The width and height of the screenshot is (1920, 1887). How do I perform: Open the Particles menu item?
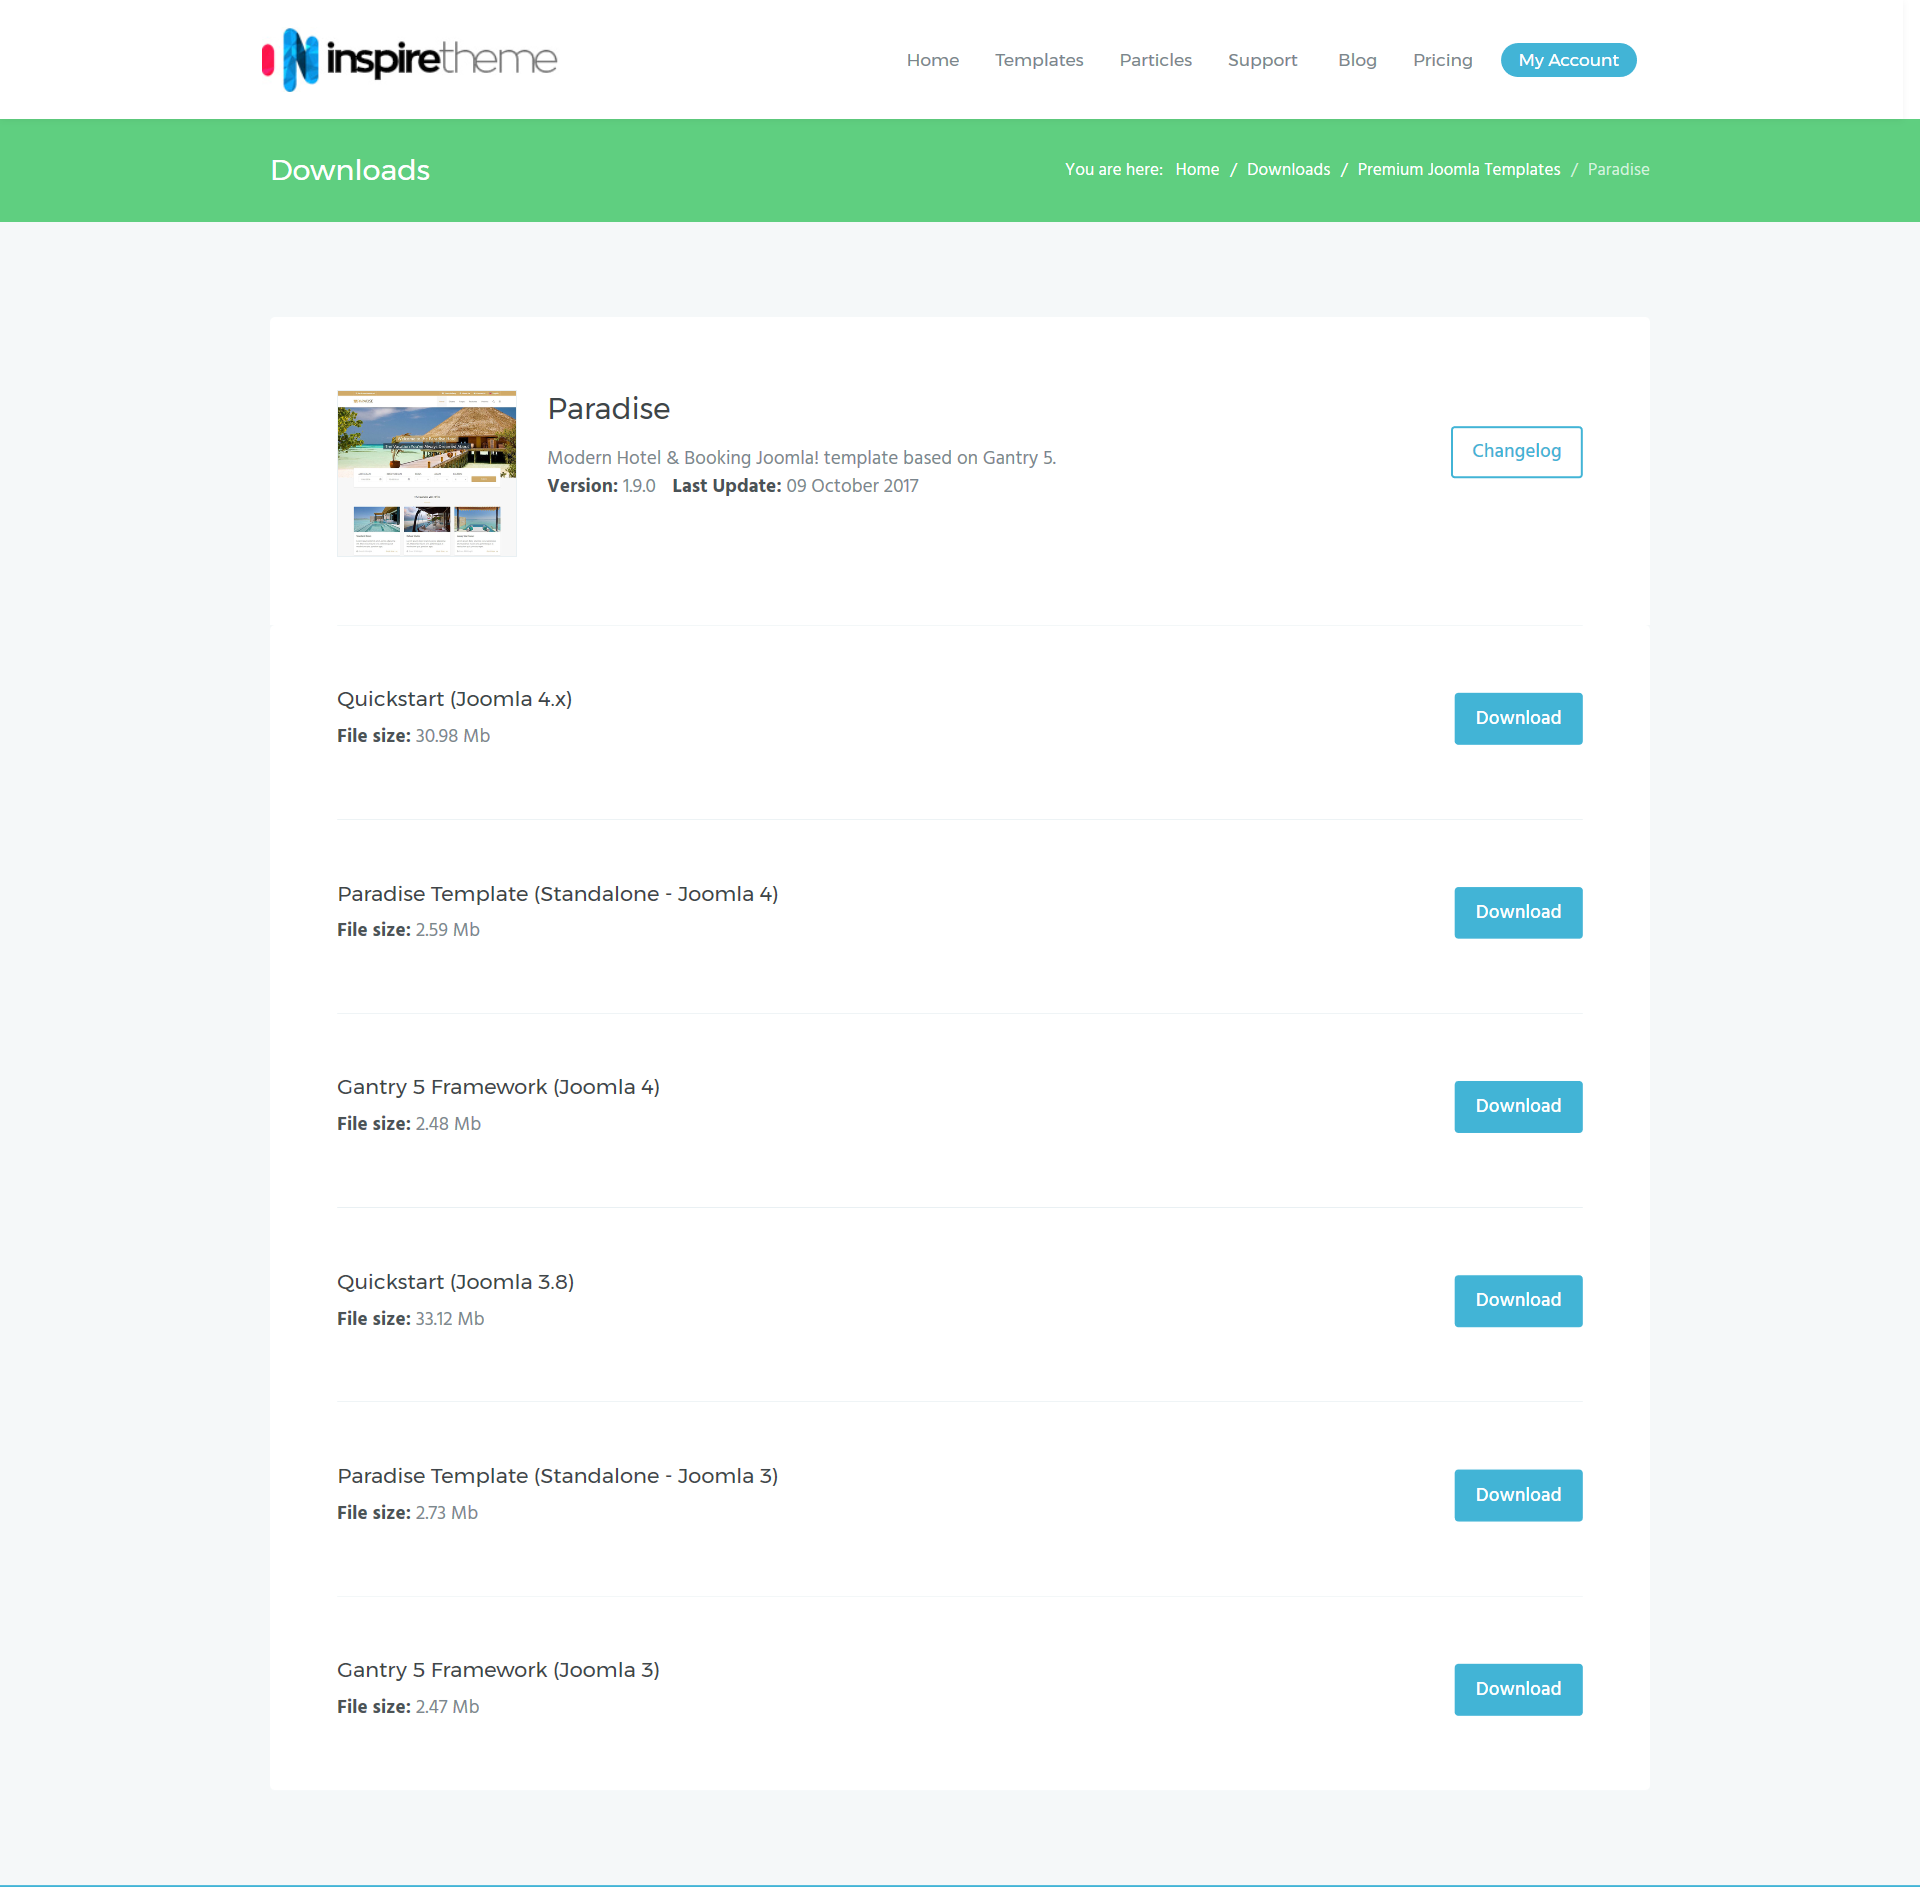[1155, 60]
